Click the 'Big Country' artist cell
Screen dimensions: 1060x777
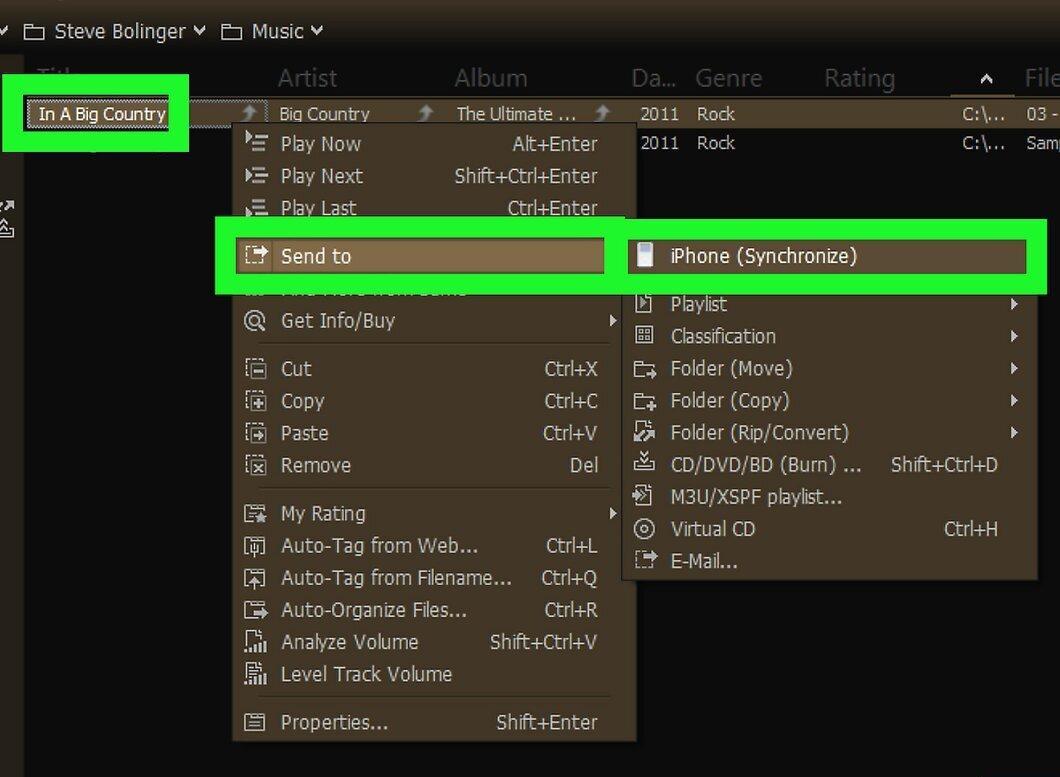(324, 114)
